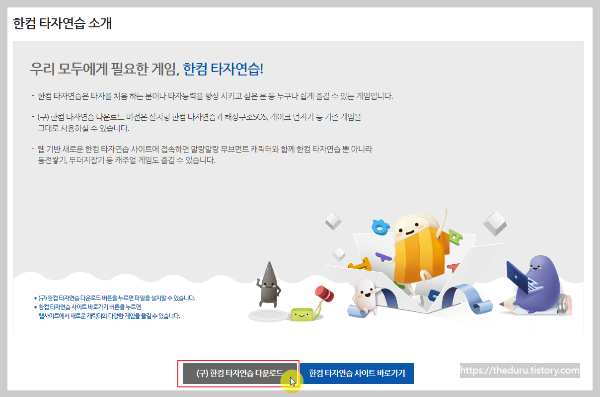Screen dimensions: 600x397
Task: Click paragraph beginning '웹 기반 새로운 한컴 타자연습 사이트에'
Action: pyautogui.click(x=205, y=154)
